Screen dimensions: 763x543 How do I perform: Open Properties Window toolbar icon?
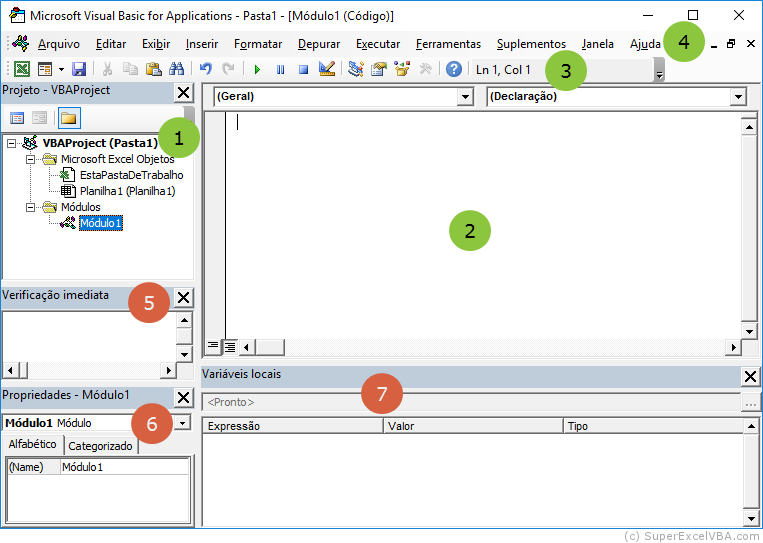(x=379, y=69)
